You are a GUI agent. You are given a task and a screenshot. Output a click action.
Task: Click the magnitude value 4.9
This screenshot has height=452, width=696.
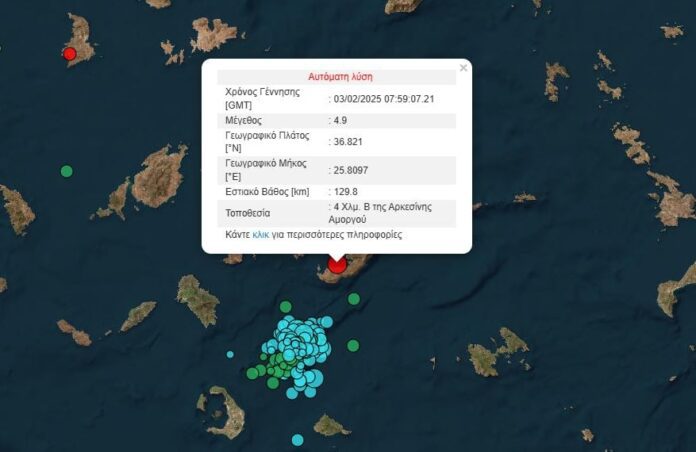tap(341, 119)
